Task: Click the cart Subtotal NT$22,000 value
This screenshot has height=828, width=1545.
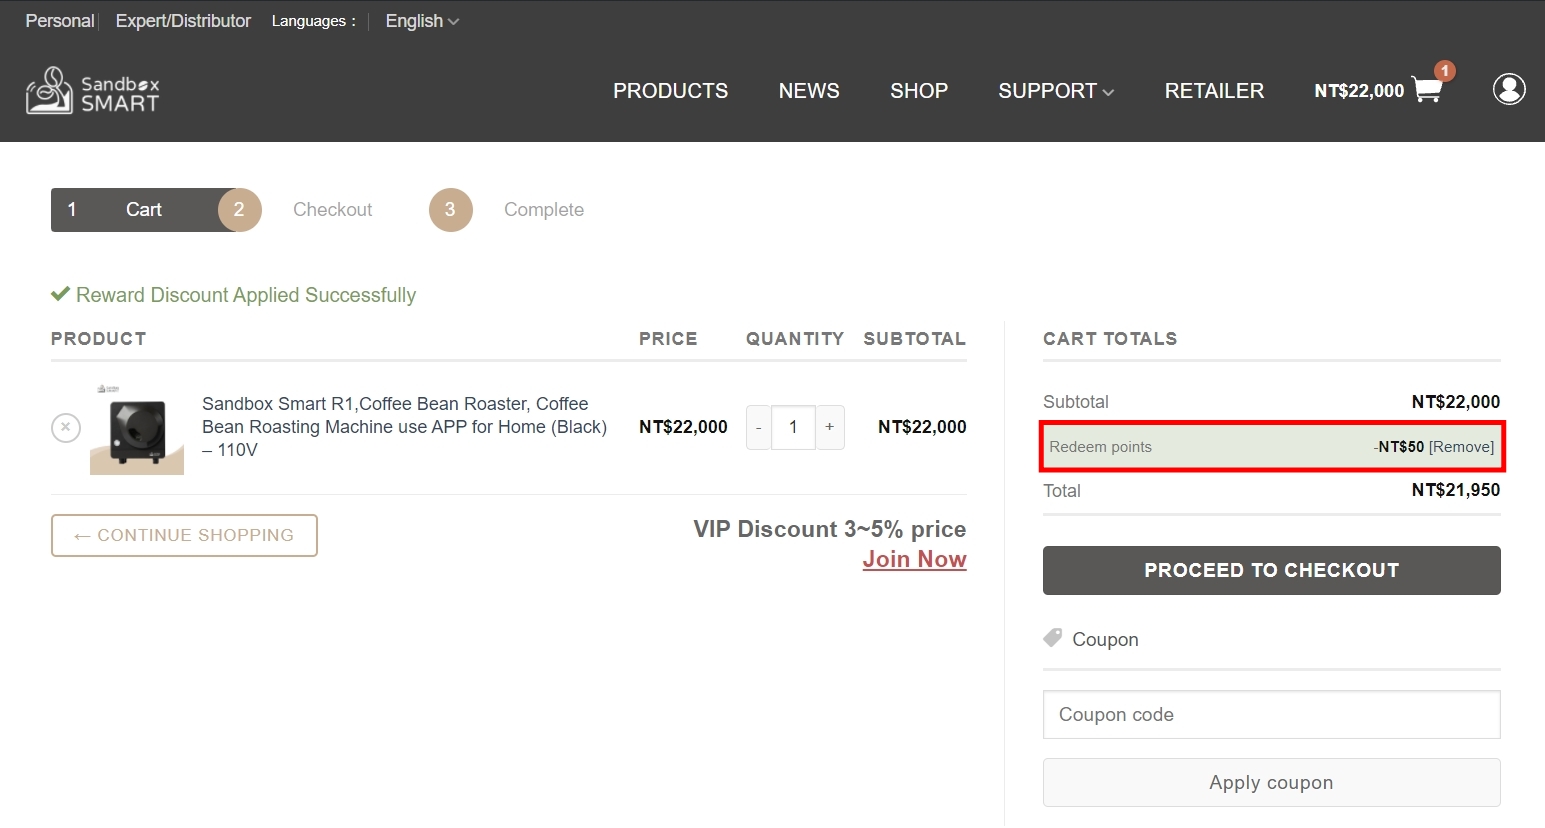Action: pyautogui.click(x=1456, y=402)
